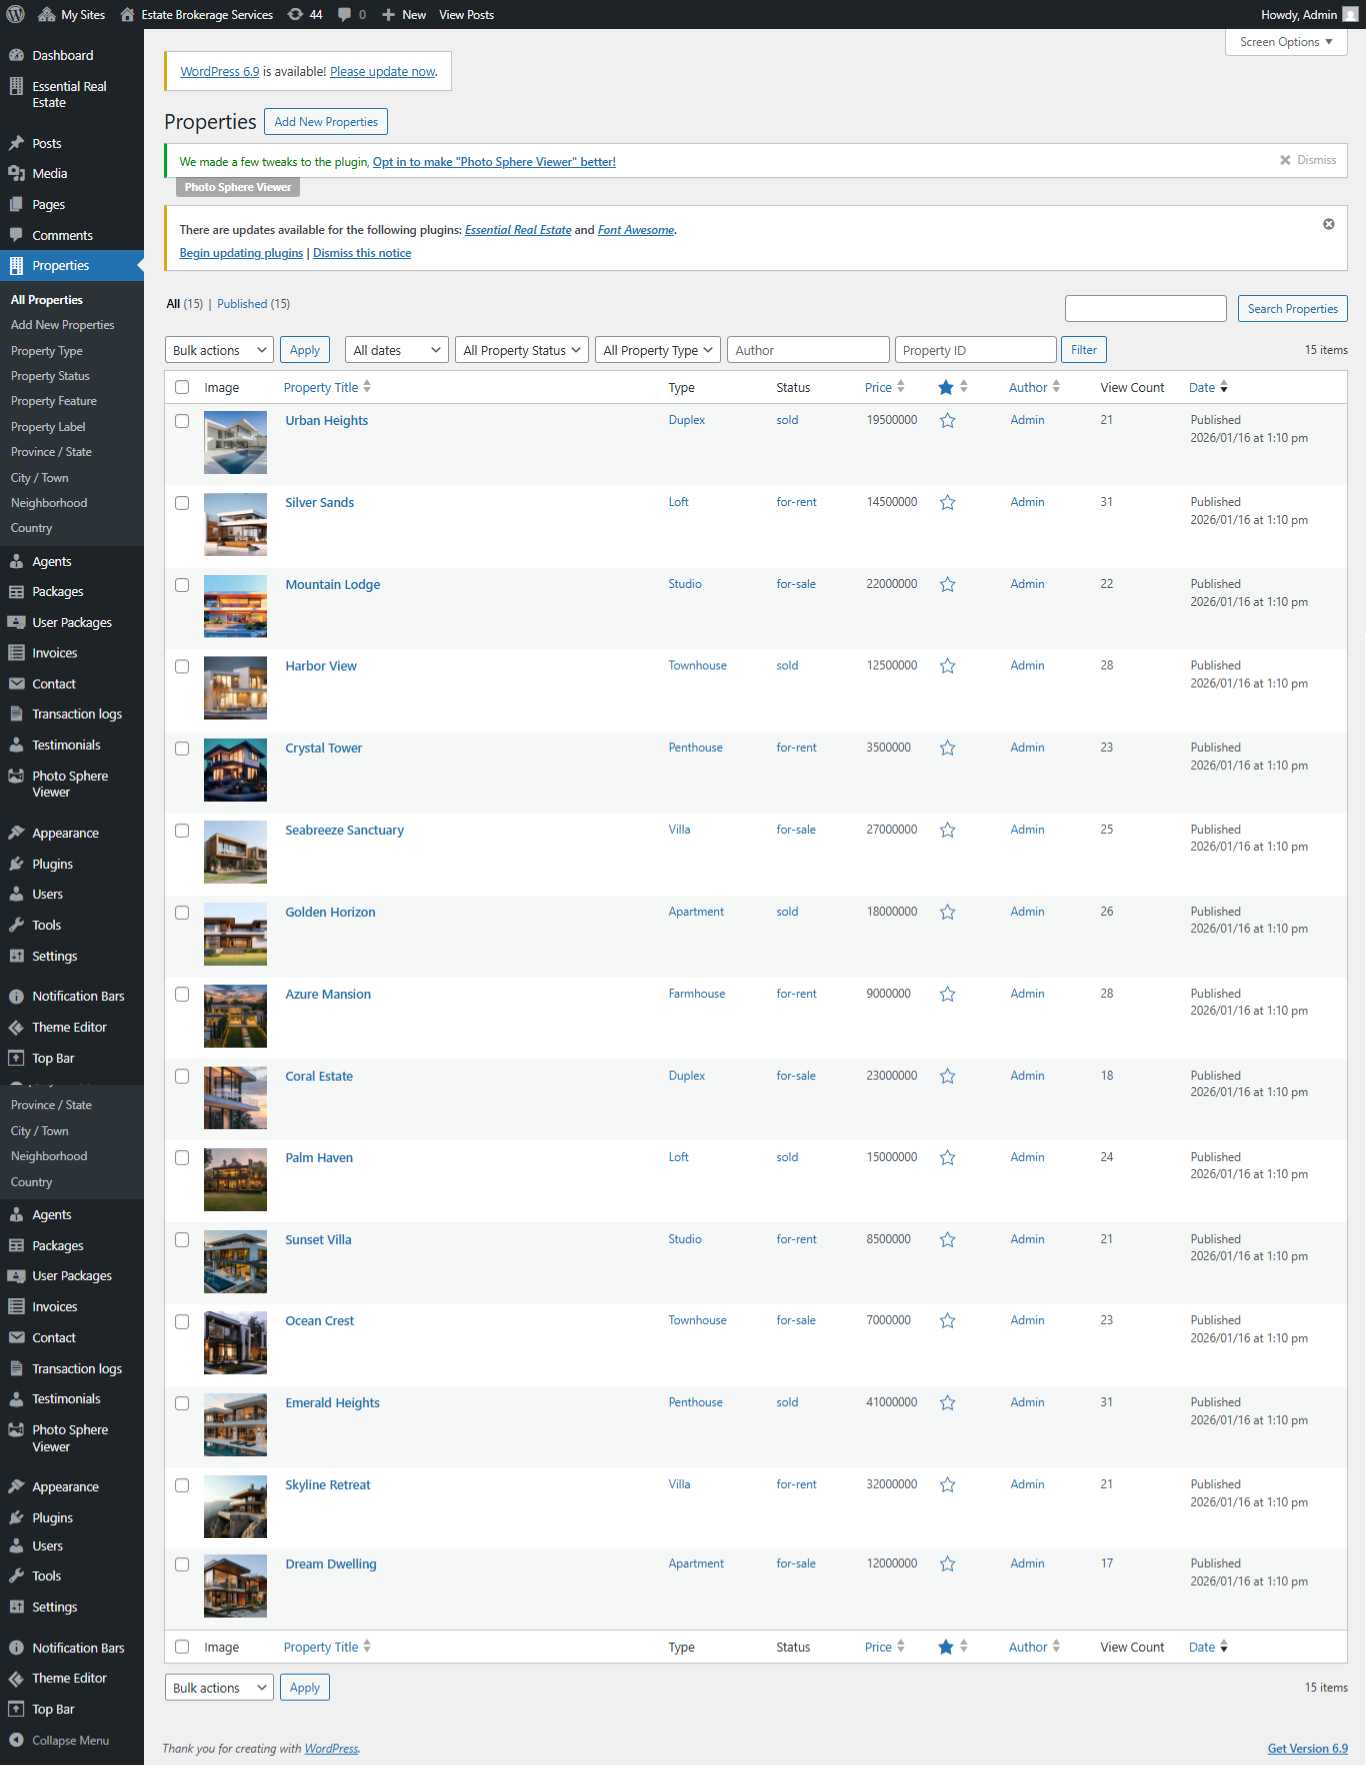Click the Add New Properties button
This screenshot has width=1366, height=1770.
pos(326,122)
